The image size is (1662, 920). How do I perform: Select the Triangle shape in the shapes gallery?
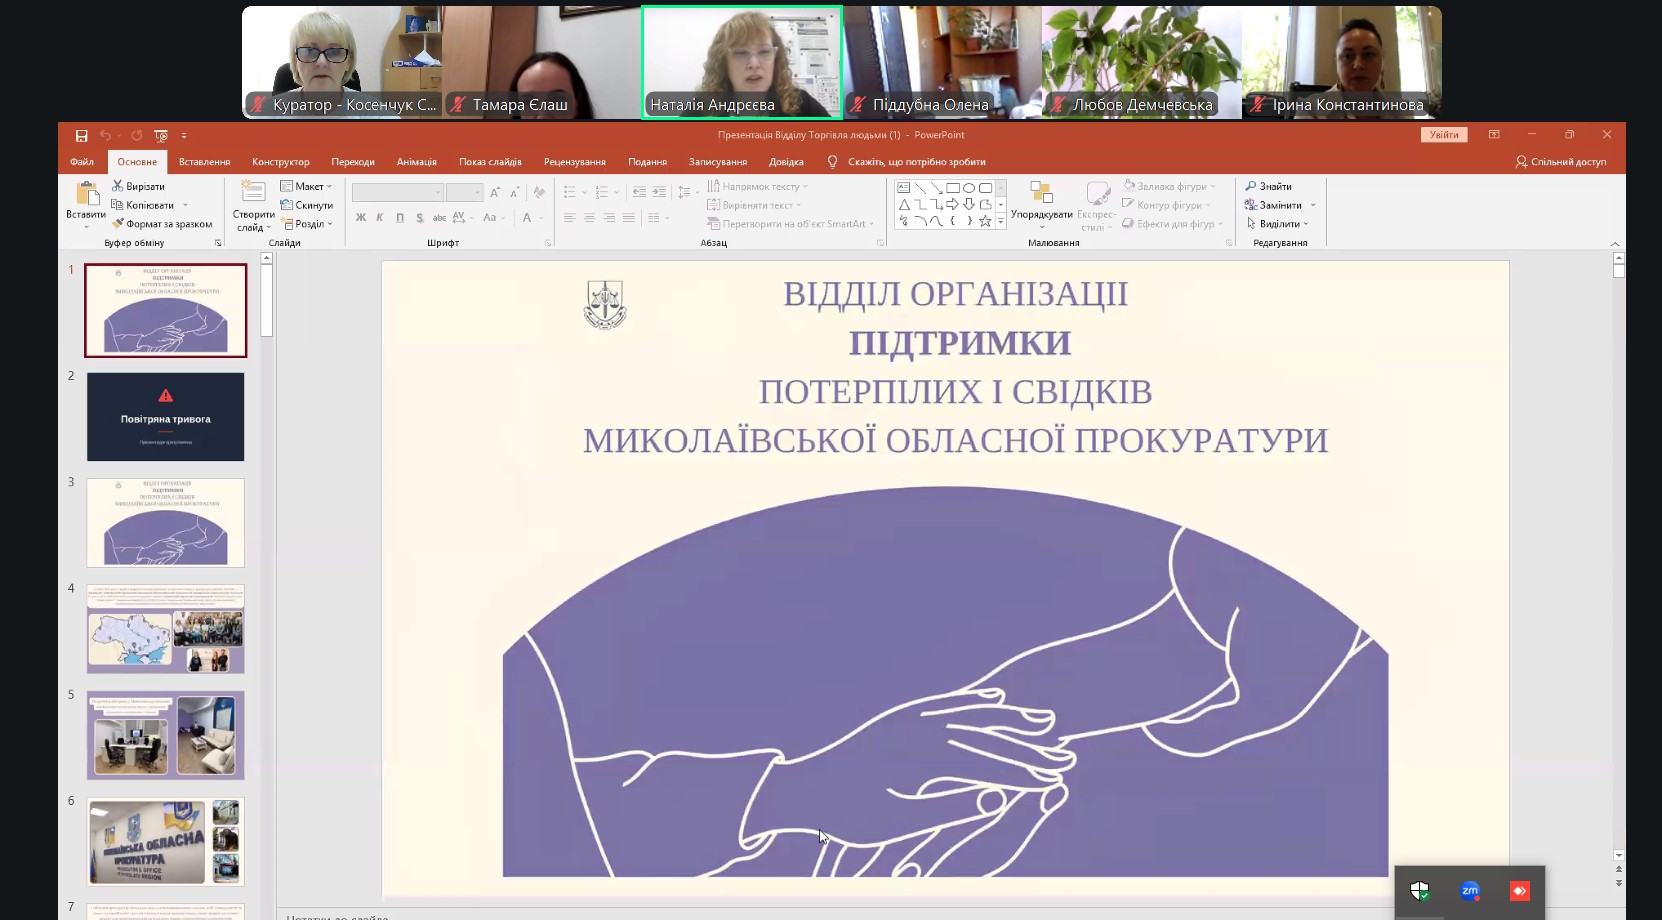point(903,204)
